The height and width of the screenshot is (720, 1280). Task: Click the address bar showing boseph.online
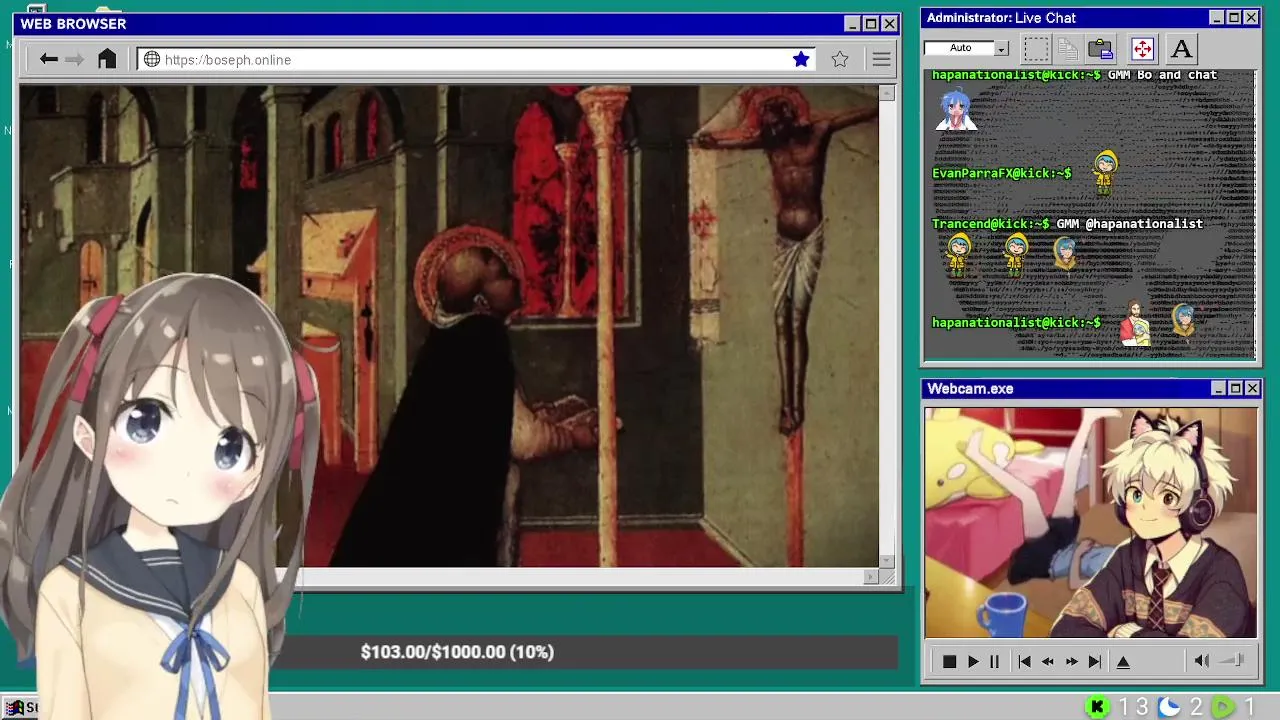476,59
